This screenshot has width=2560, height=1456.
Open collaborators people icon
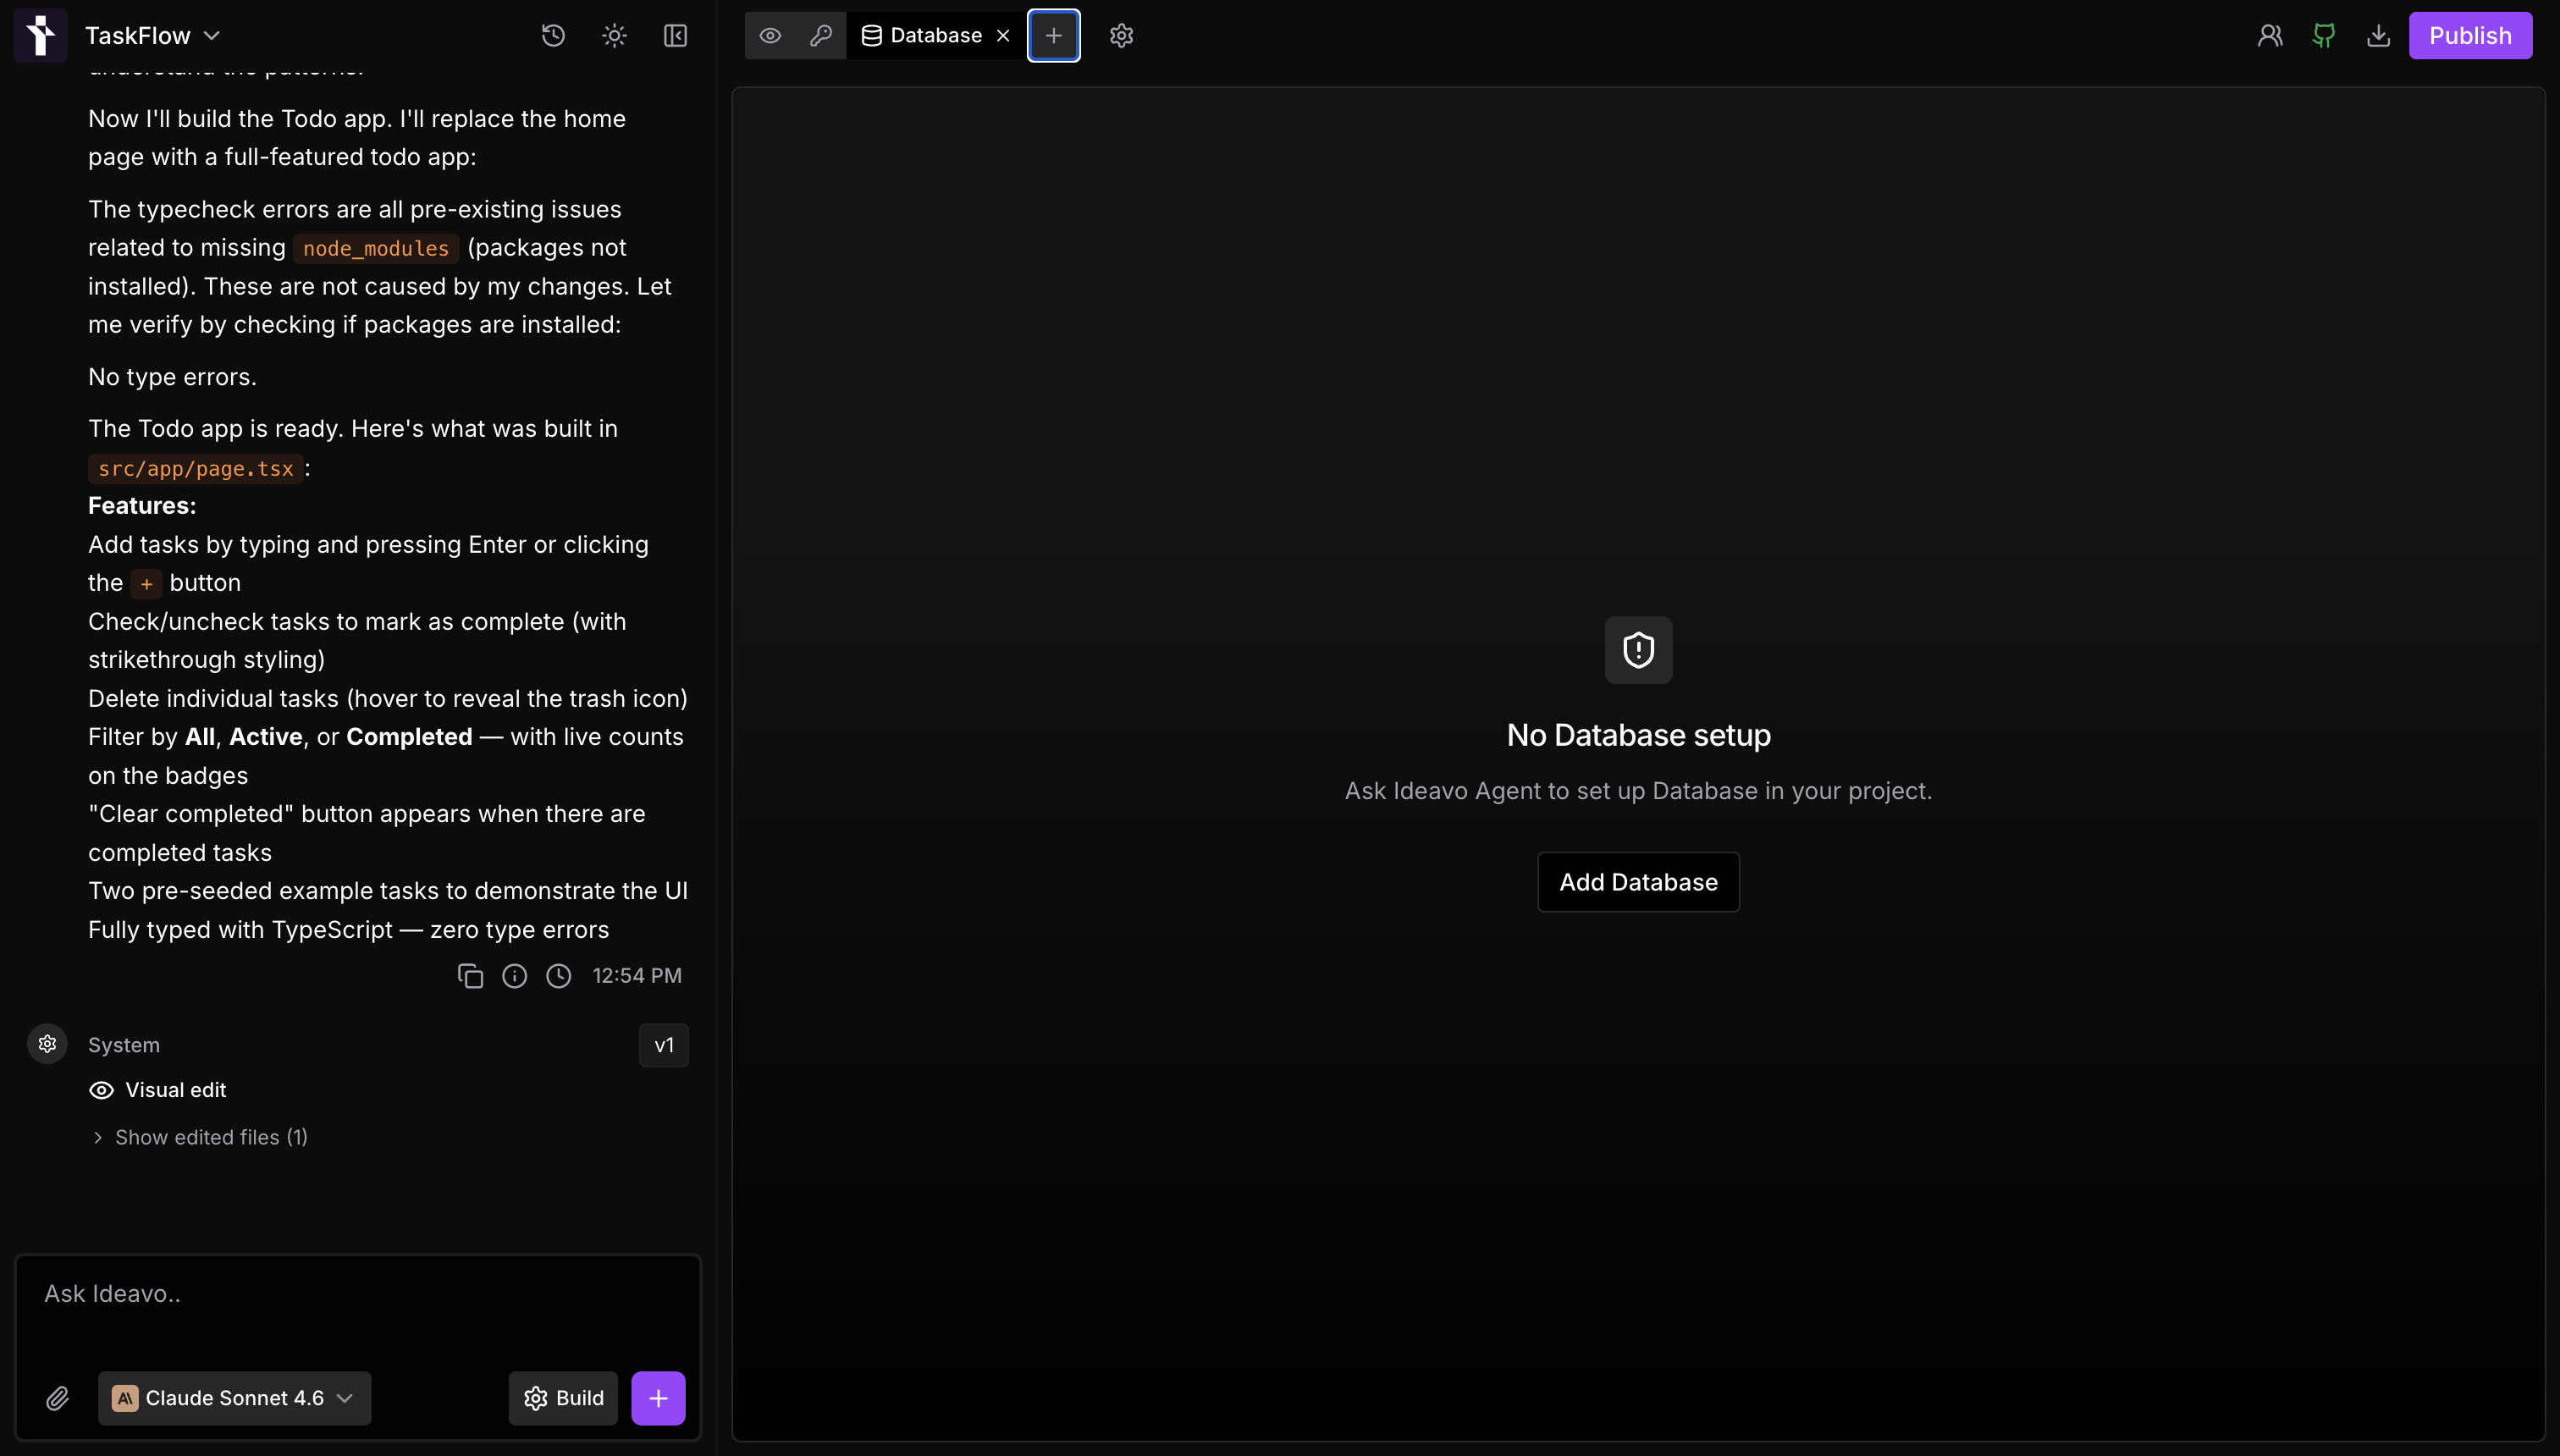click(x=2270, y=36)
